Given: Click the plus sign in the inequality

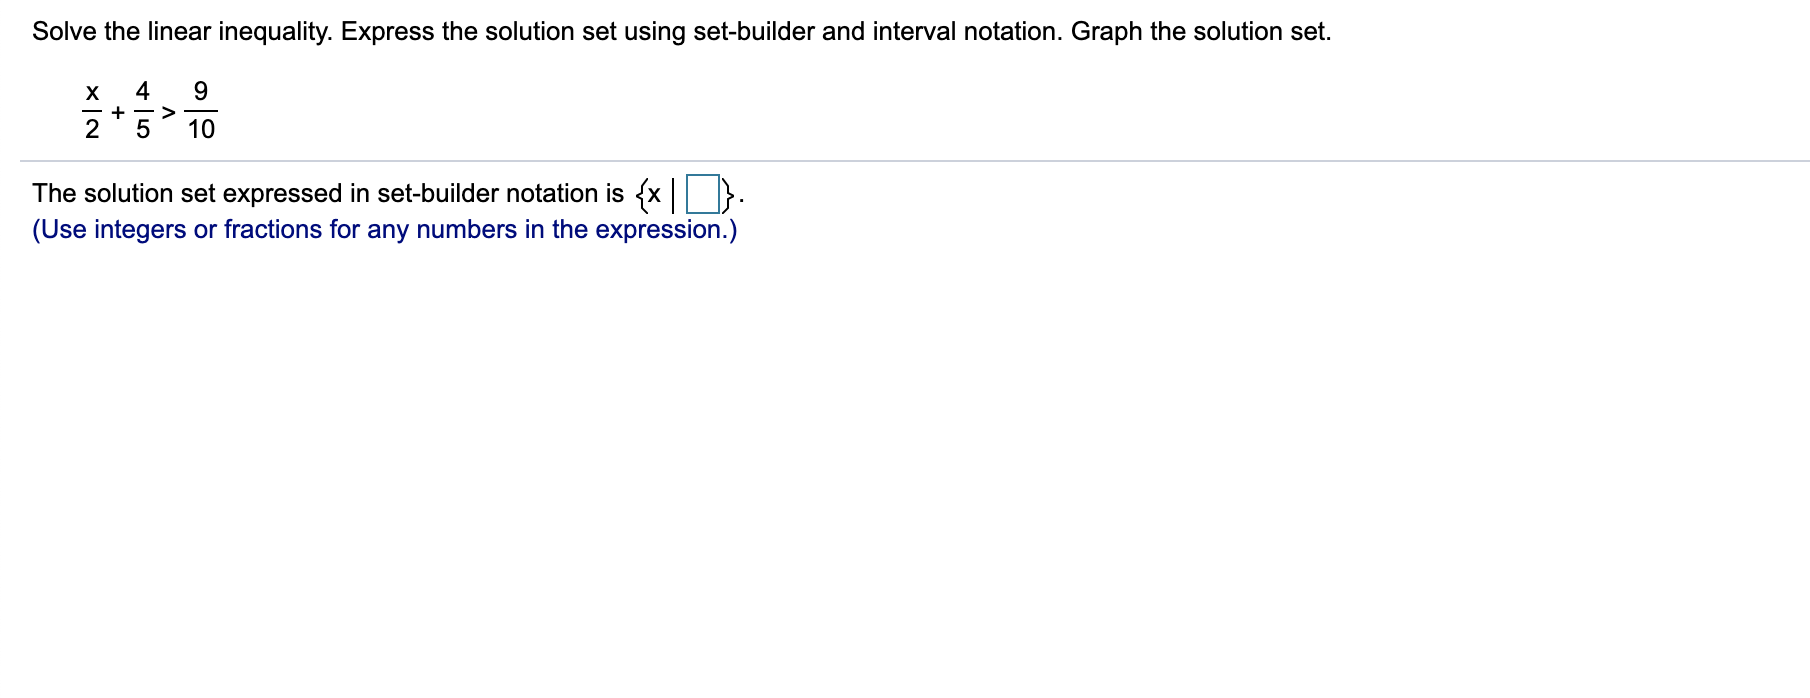Looking at the screenshot, I should (117, 112).
